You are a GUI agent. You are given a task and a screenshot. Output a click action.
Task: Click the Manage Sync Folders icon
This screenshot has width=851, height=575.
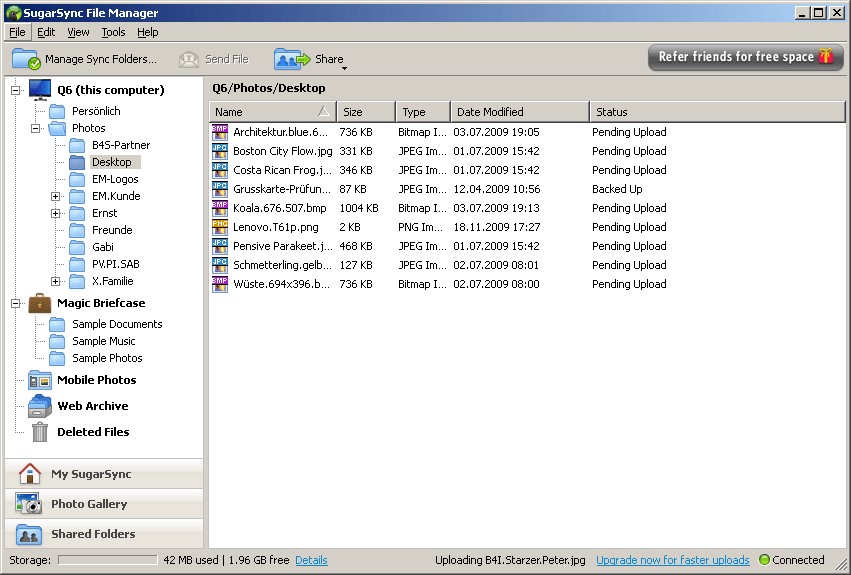25,59
